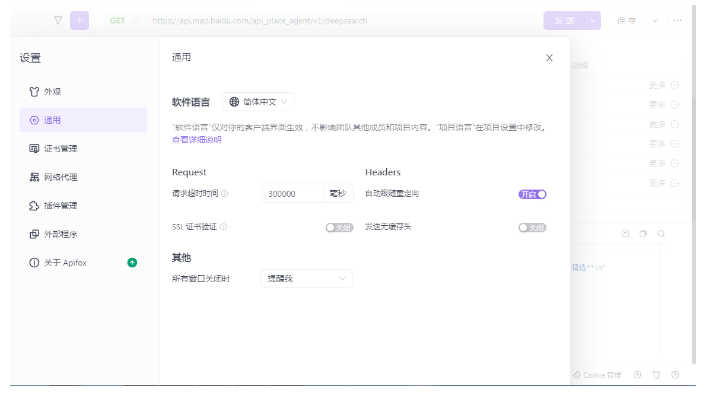Open the arrow beside the 发送 button

(593, 21)
